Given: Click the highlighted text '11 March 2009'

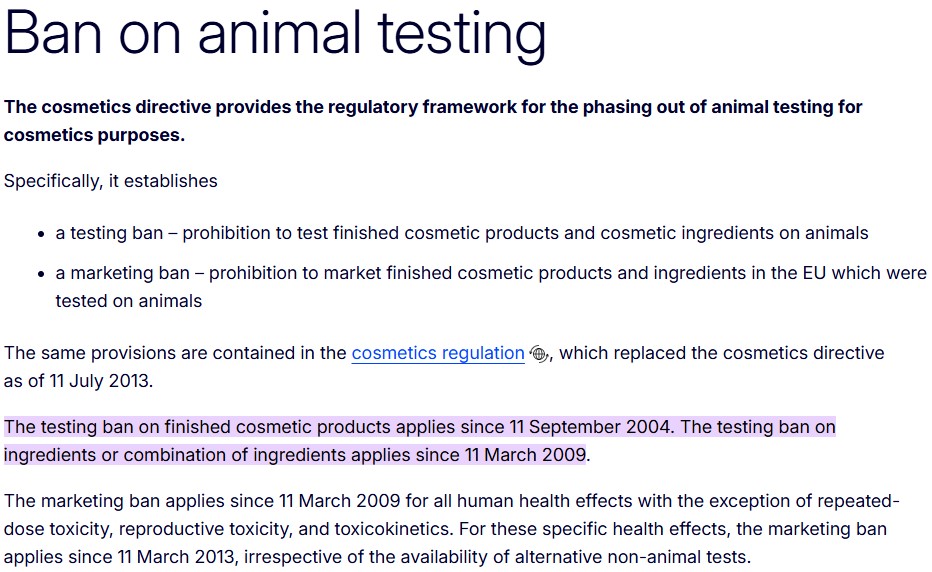Looking at the screenshot, I should click(x=525, y=455).
